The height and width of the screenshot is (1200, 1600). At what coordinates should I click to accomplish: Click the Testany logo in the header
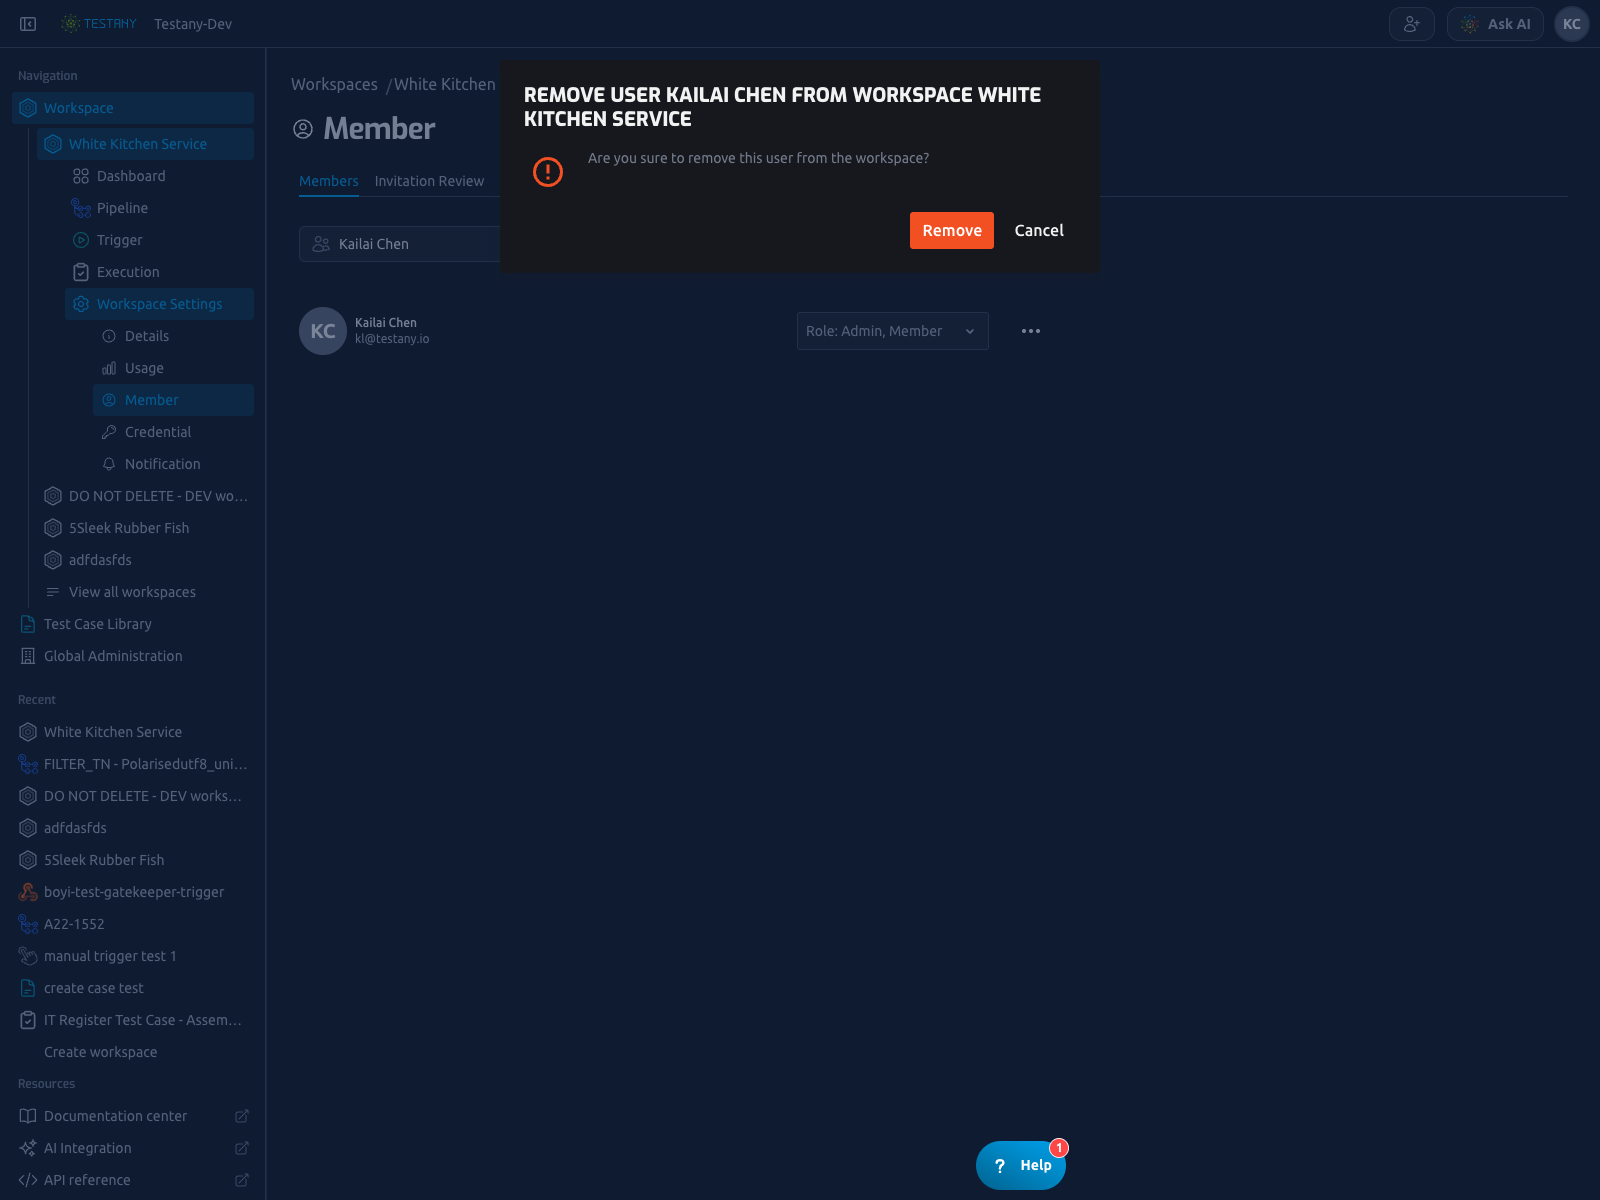point(98,24)
